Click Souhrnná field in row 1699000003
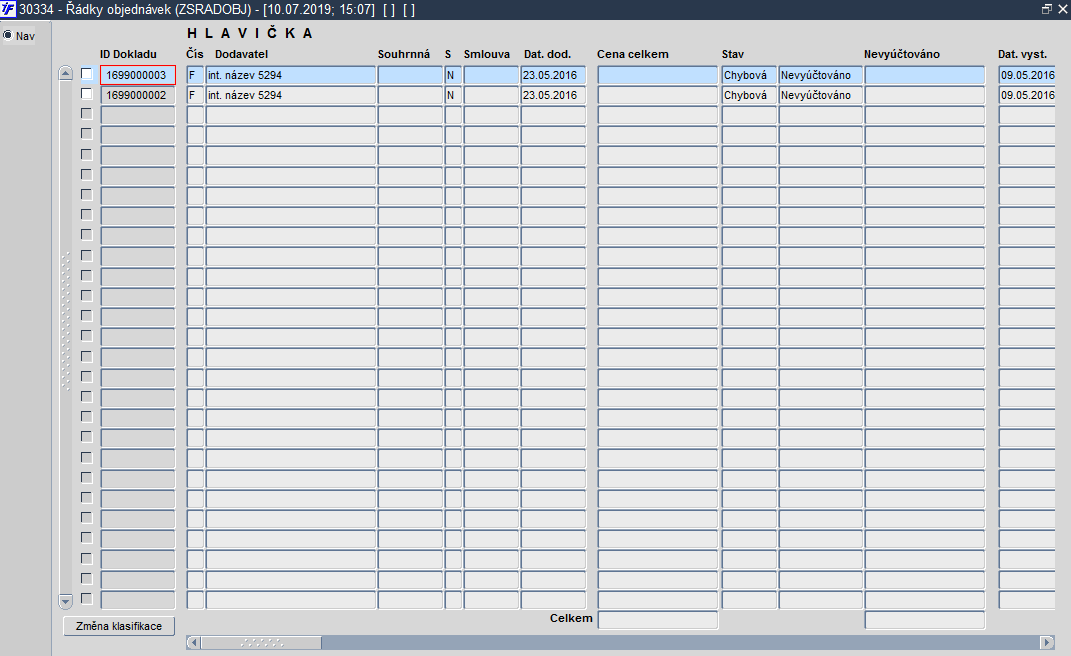The height and width of the screenshot is (656, 1071). click(411, 75)
